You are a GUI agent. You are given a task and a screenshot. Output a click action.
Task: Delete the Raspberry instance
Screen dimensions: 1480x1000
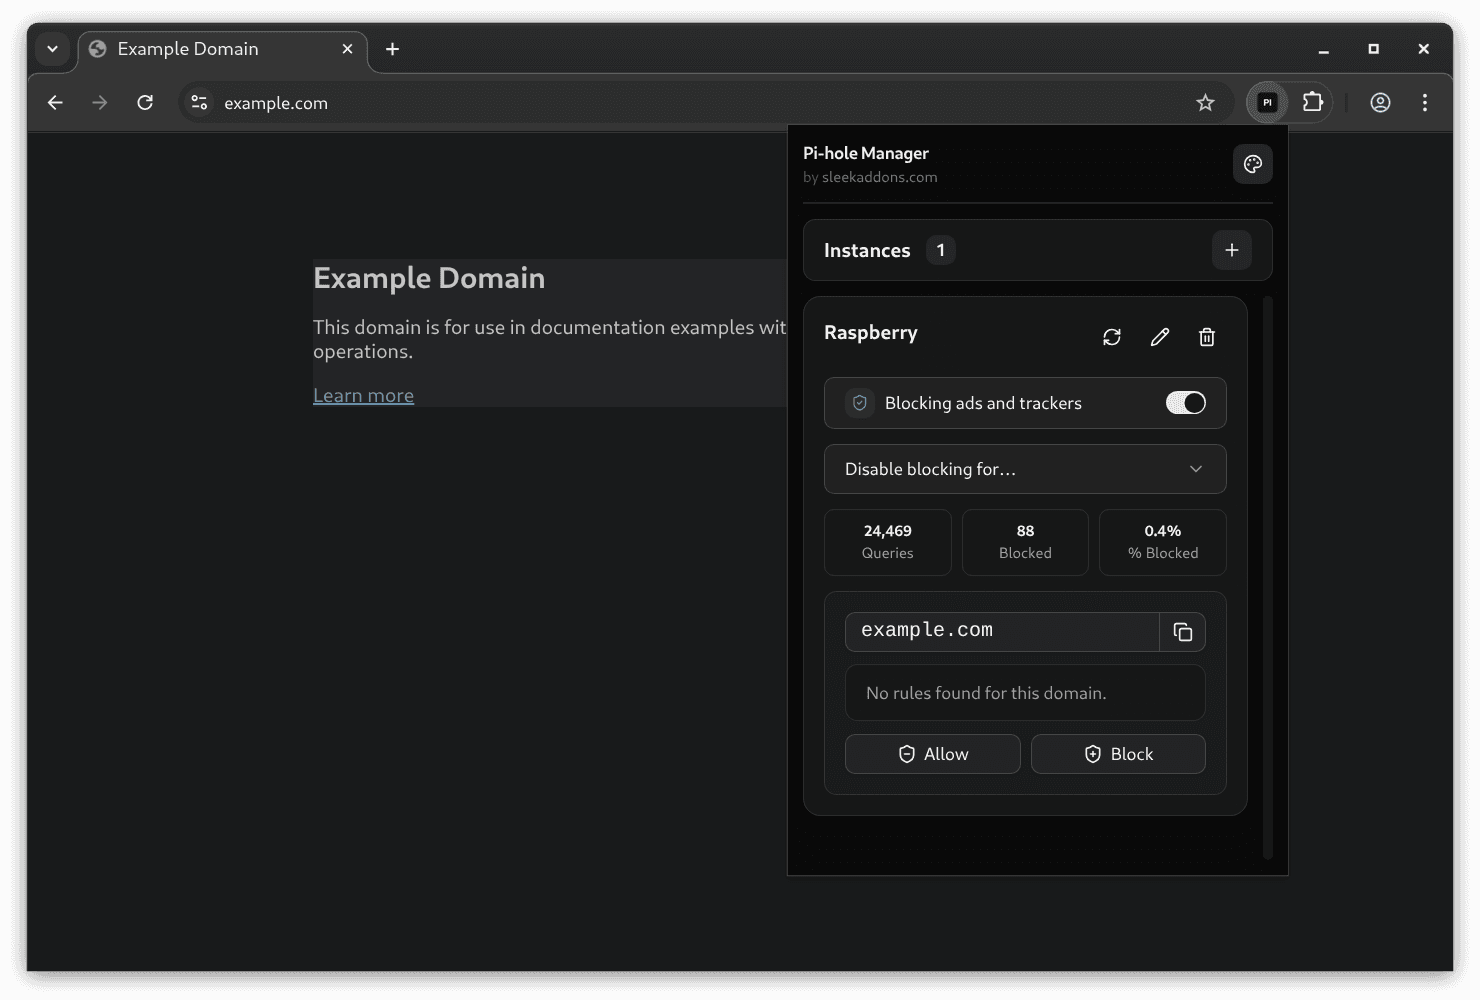1206,337
